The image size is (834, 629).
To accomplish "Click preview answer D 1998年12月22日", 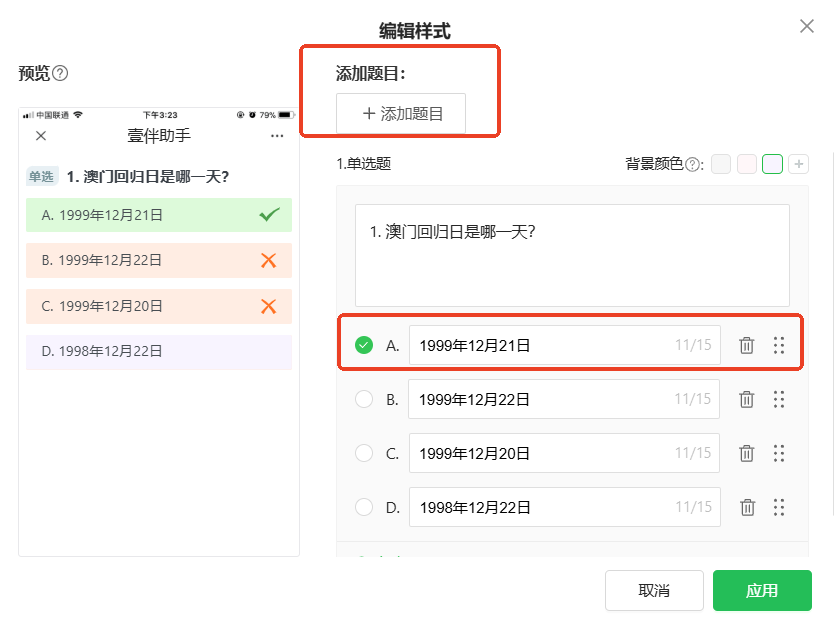I will point(159,351).
